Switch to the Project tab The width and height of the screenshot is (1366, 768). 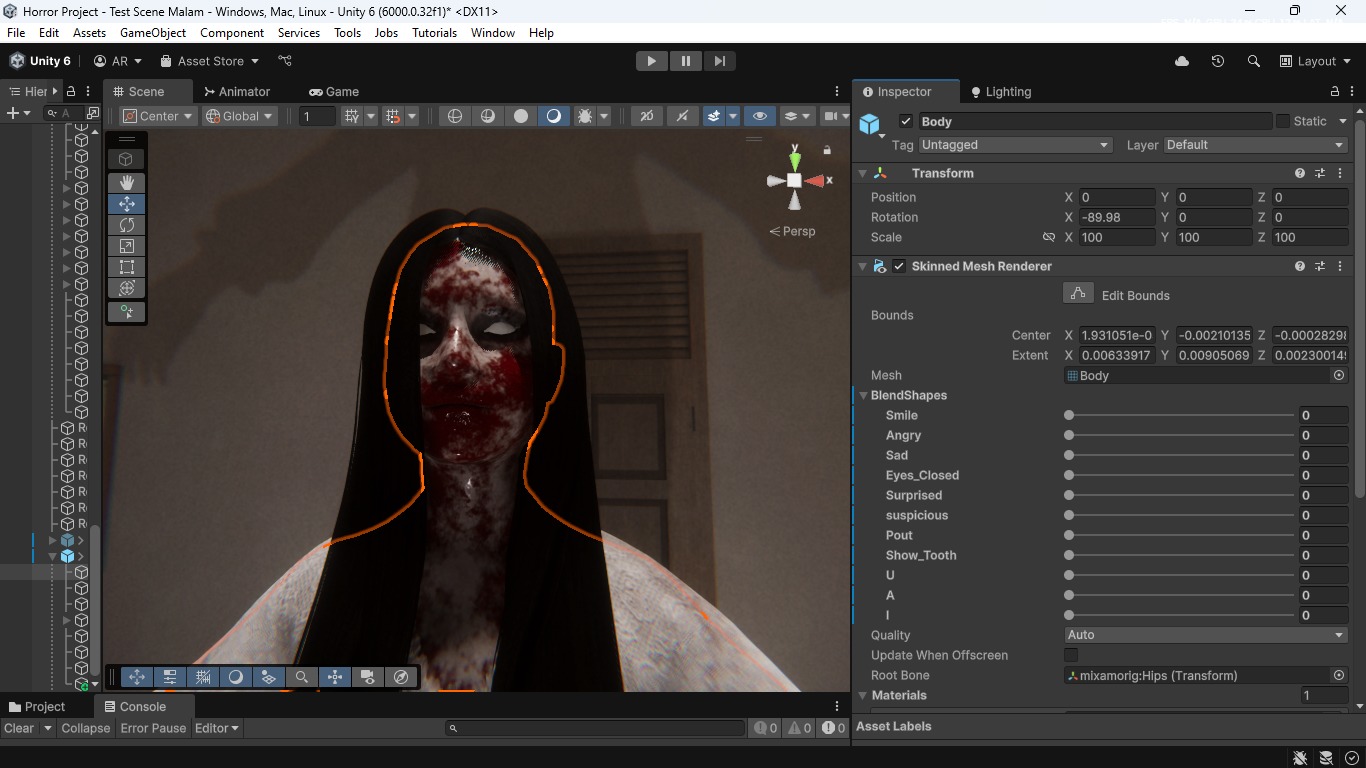(37, 706)
